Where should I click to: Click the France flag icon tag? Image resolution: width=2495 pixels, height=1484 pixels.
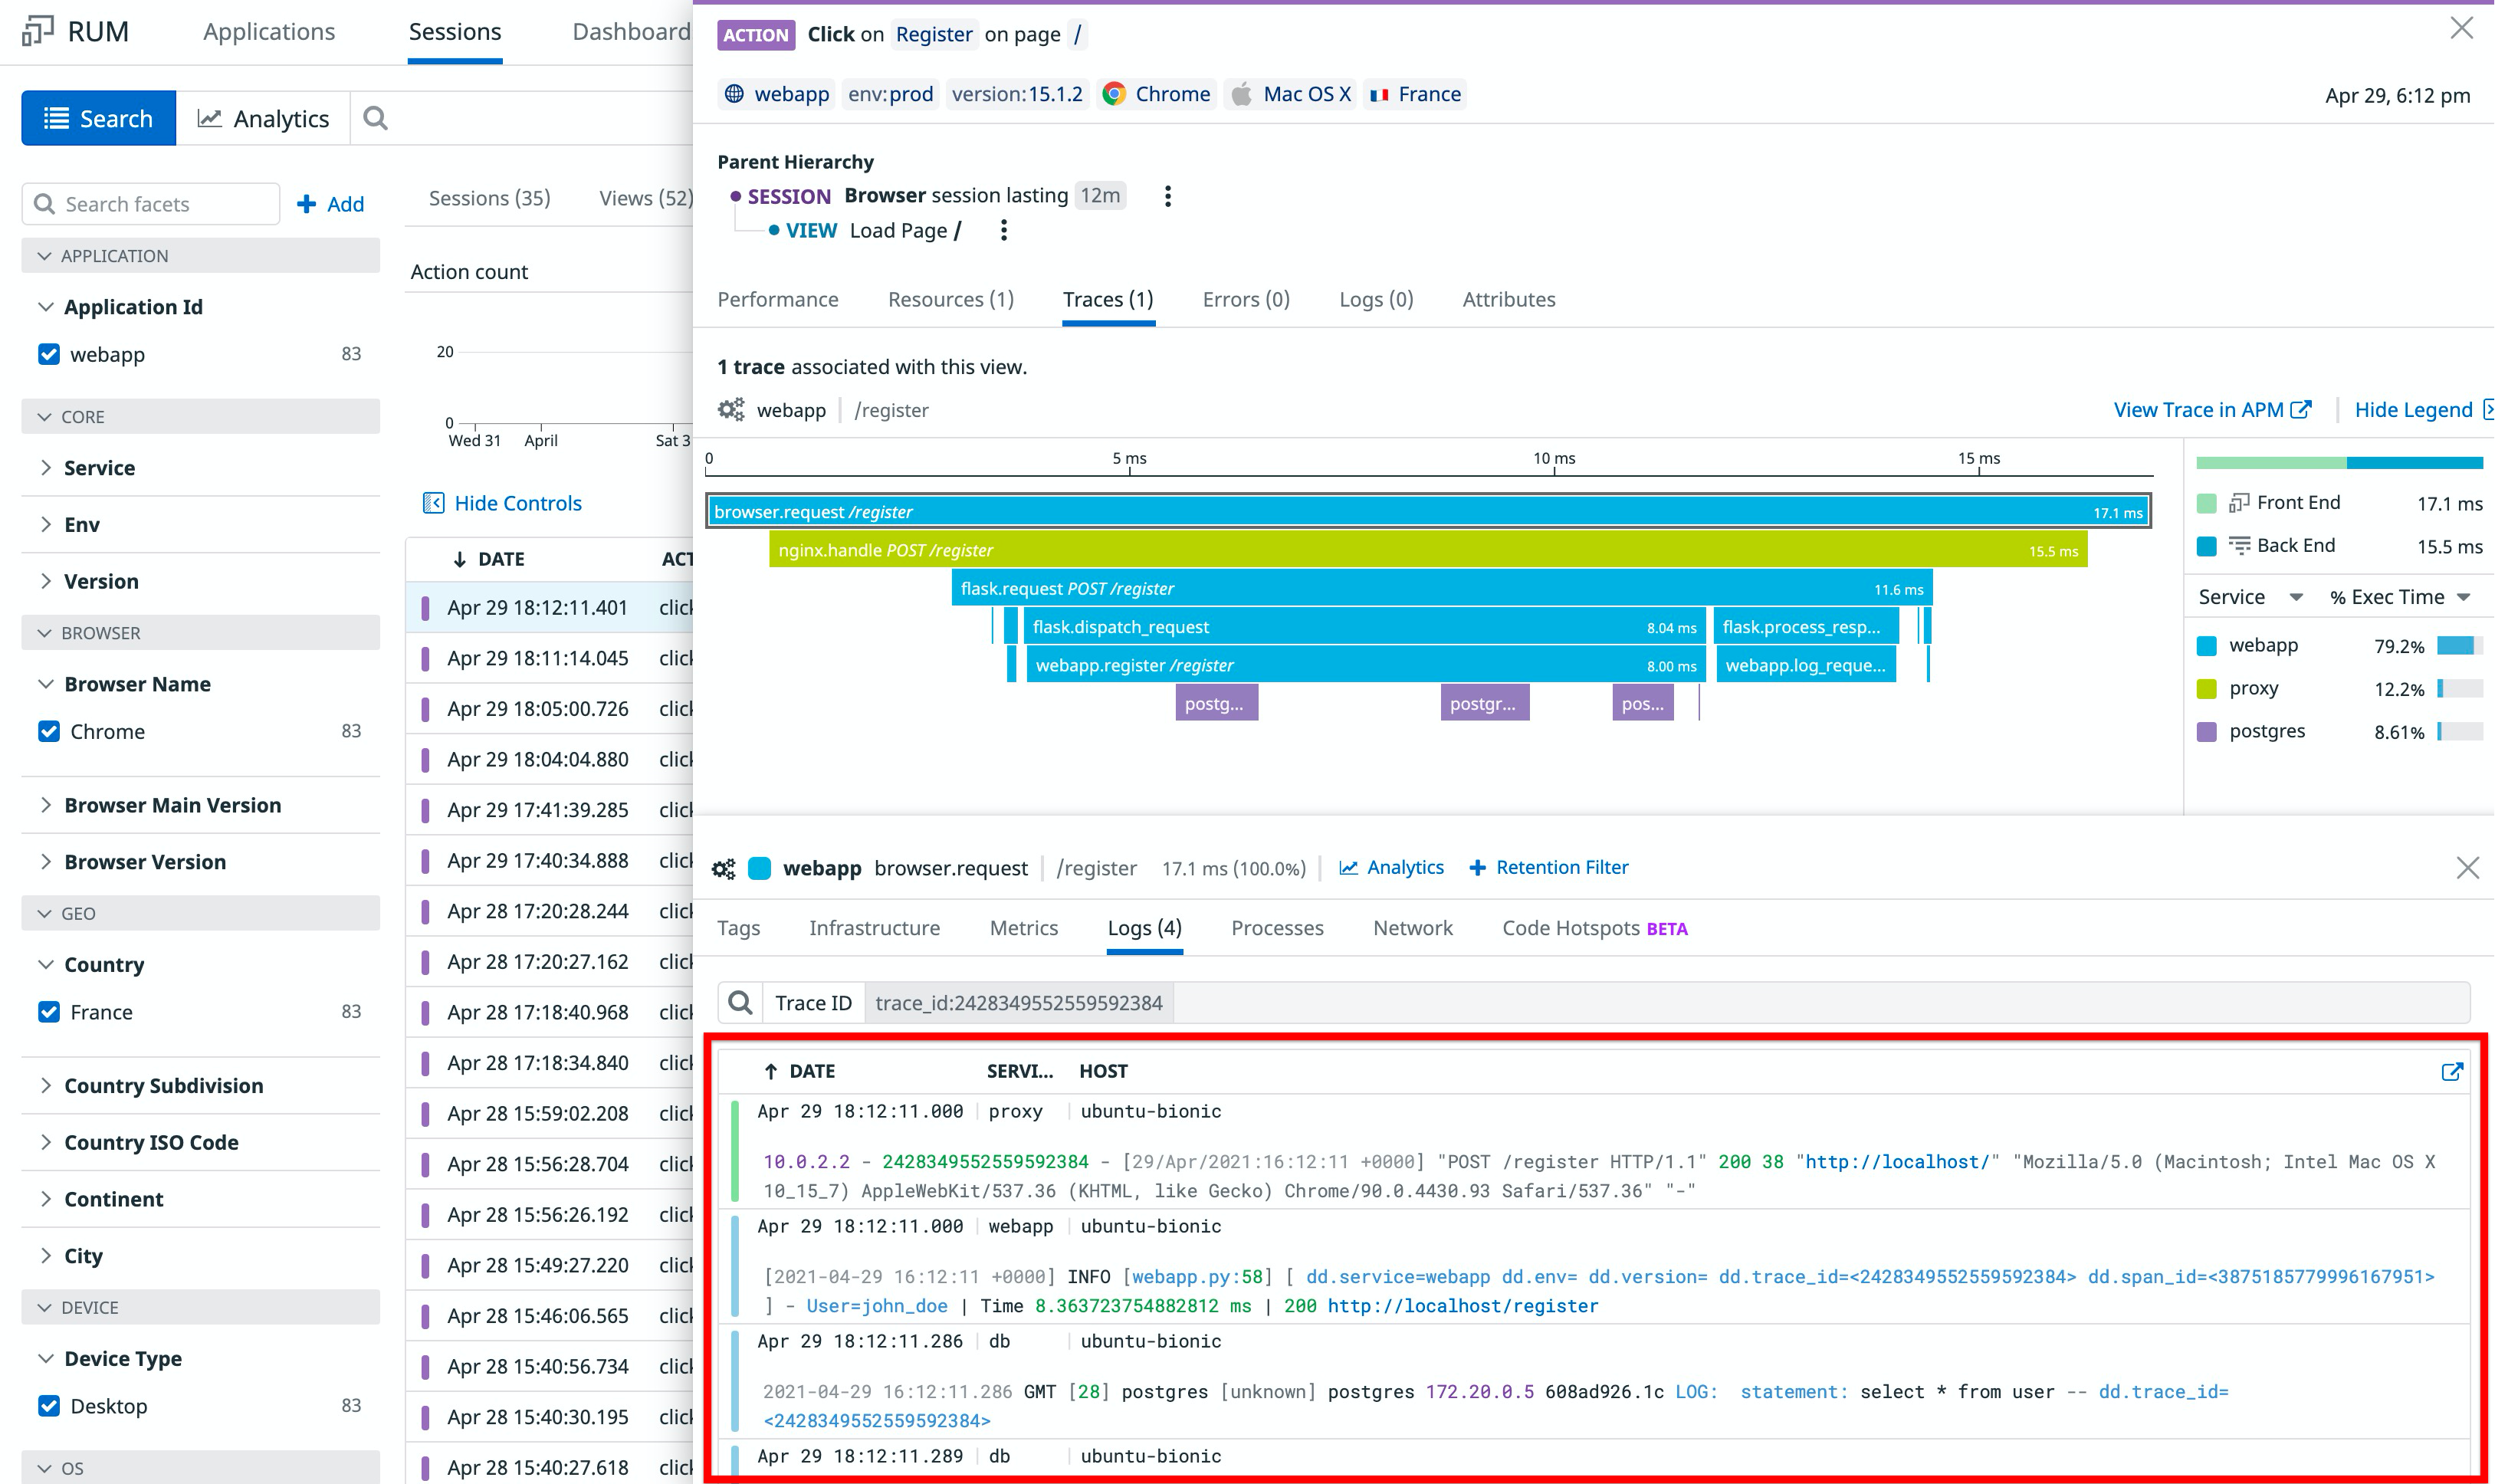coord(1379,95)
